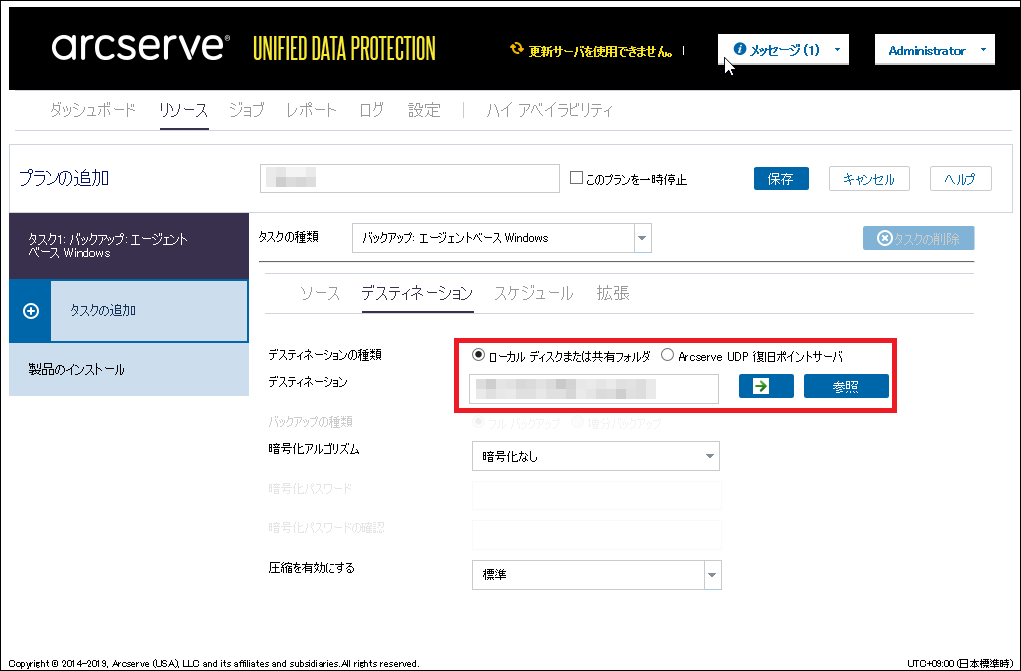Open the ジョブ tab

pyautogui.click(x=246, y=109)
